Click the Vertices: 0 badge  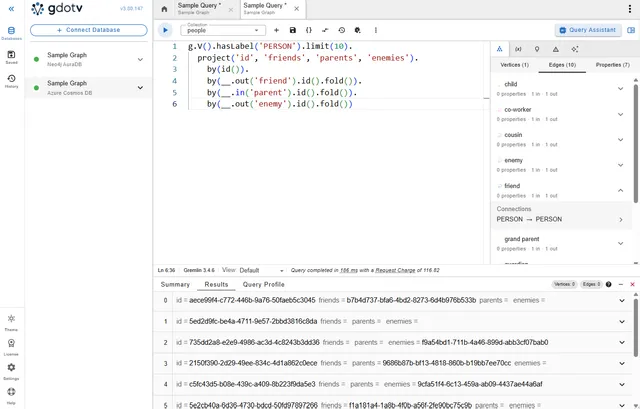tap(564, 284)
